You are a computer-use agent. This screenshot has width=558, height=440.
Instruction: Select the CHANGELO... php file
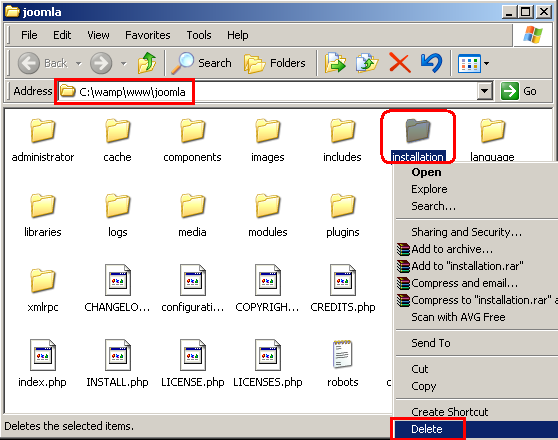click(117, 289)
